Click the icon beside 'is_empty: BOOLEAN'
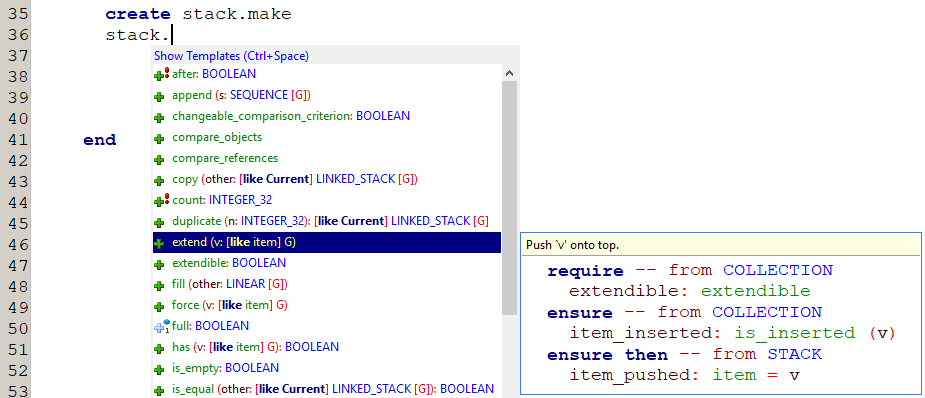This screenshot has width=925, height=398. point(159,369)
